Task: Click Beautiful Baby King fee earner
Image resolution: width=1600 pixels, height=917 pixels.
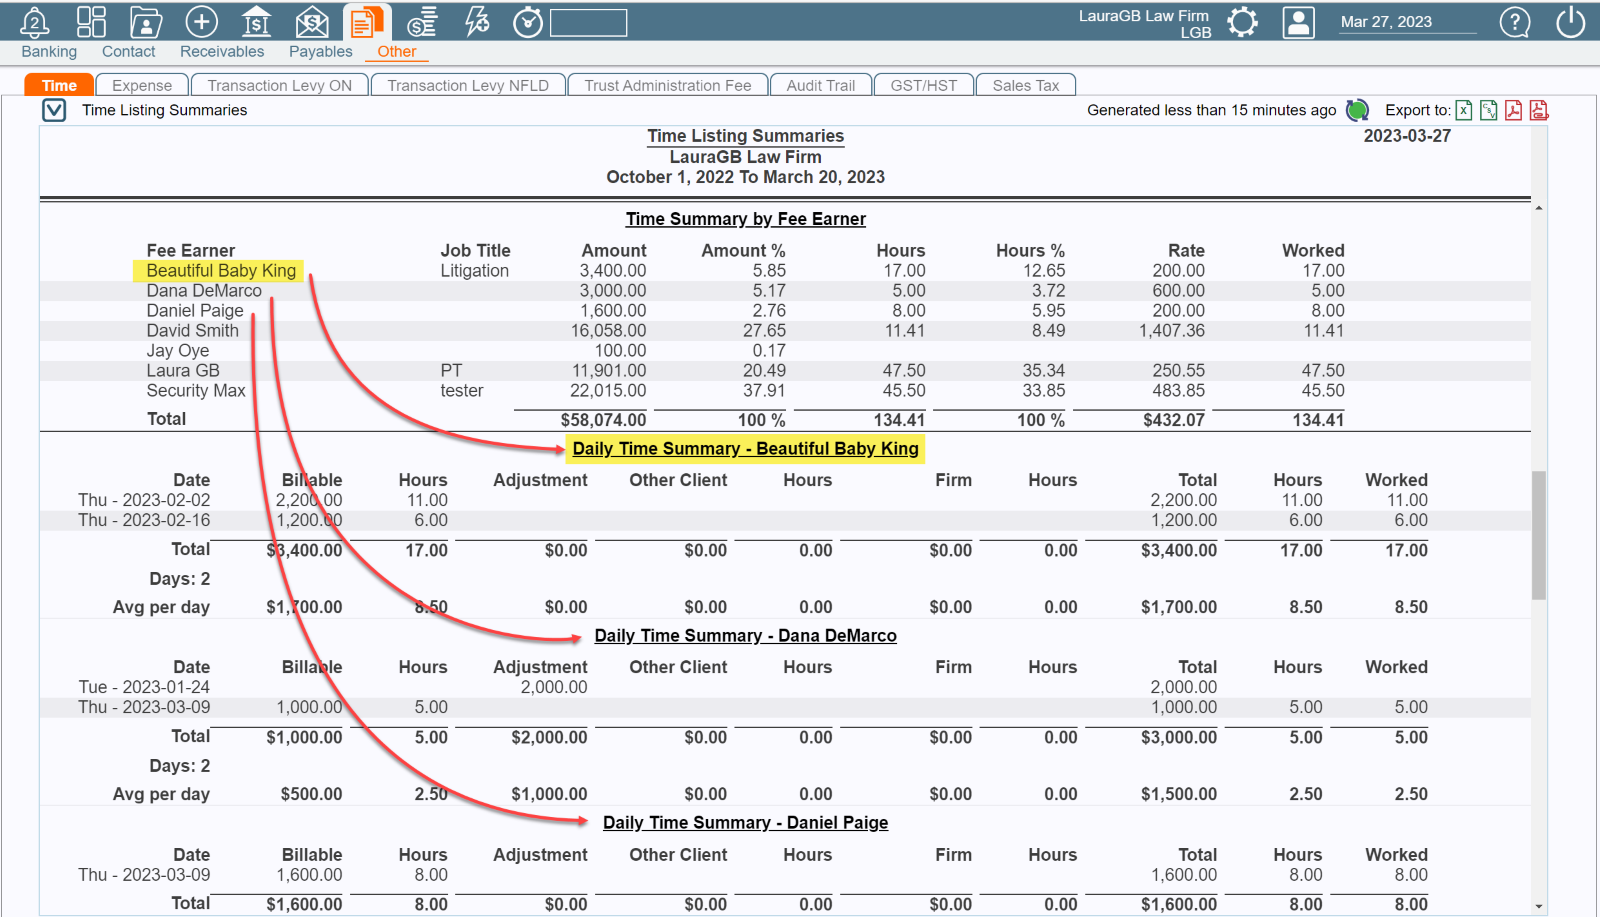Action: pos(221,271)
